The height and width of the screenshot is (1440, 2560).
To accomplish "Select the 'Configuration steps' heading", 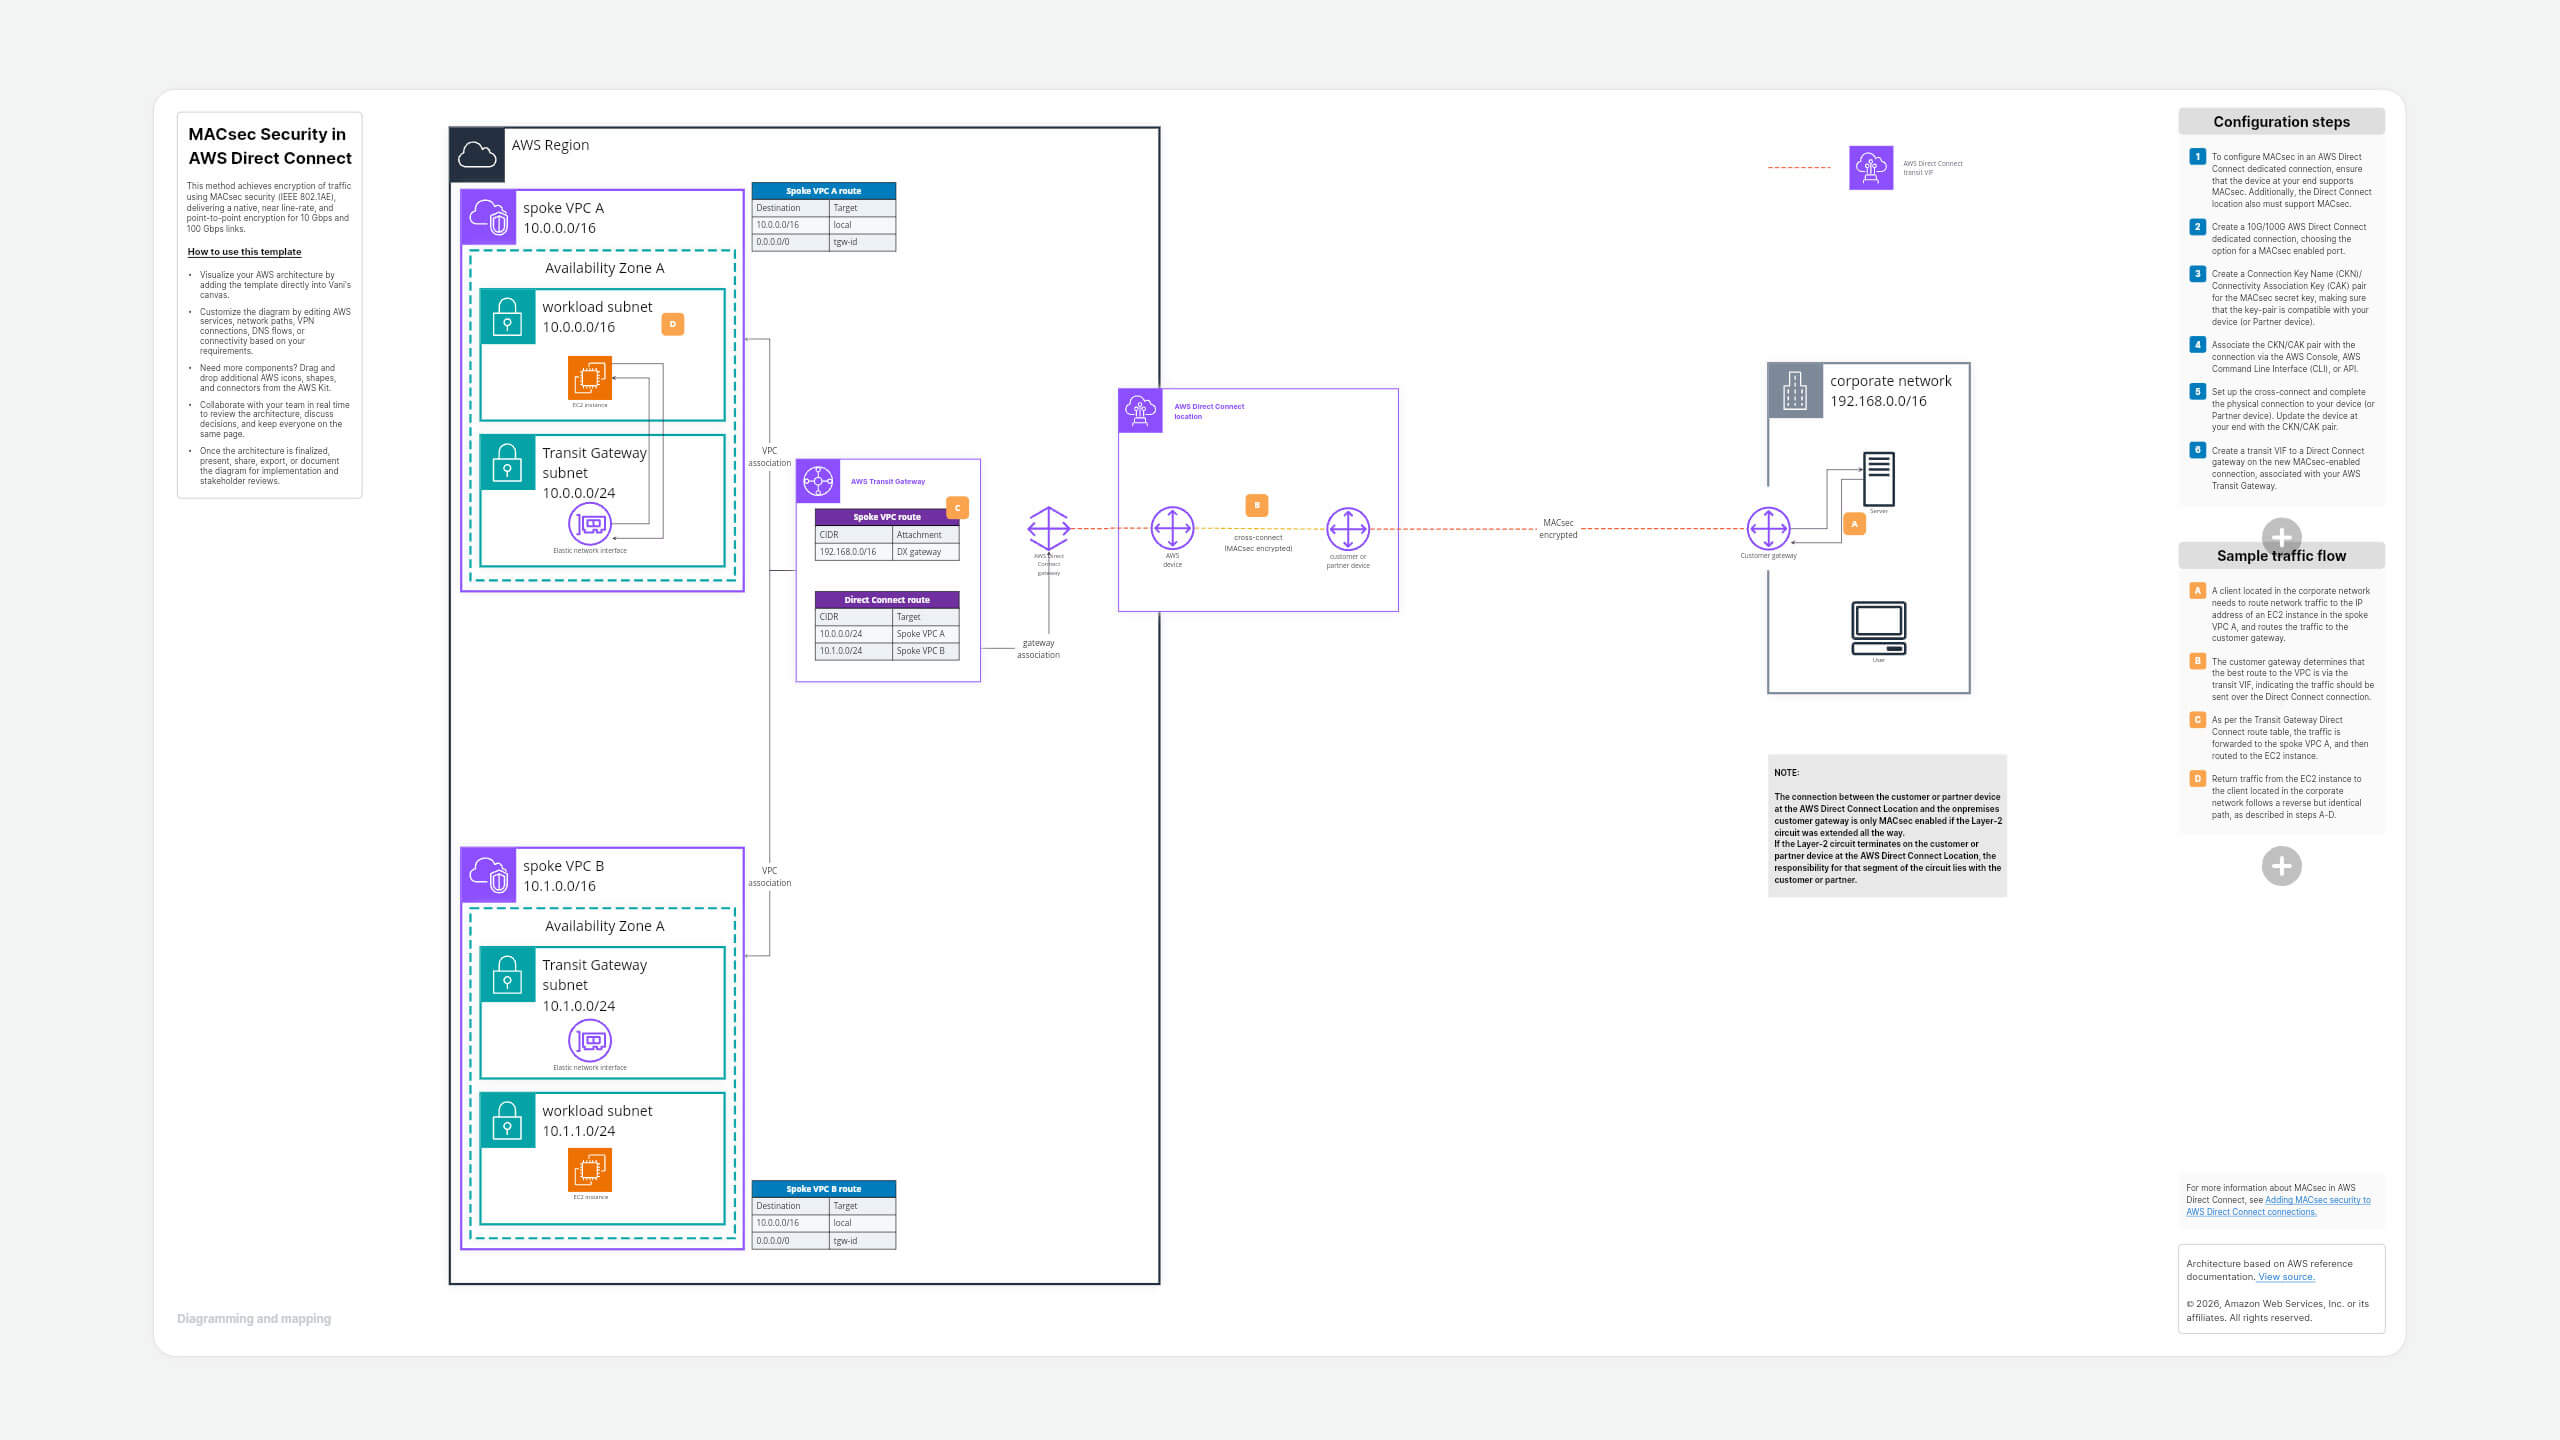I will (2282, 122).
